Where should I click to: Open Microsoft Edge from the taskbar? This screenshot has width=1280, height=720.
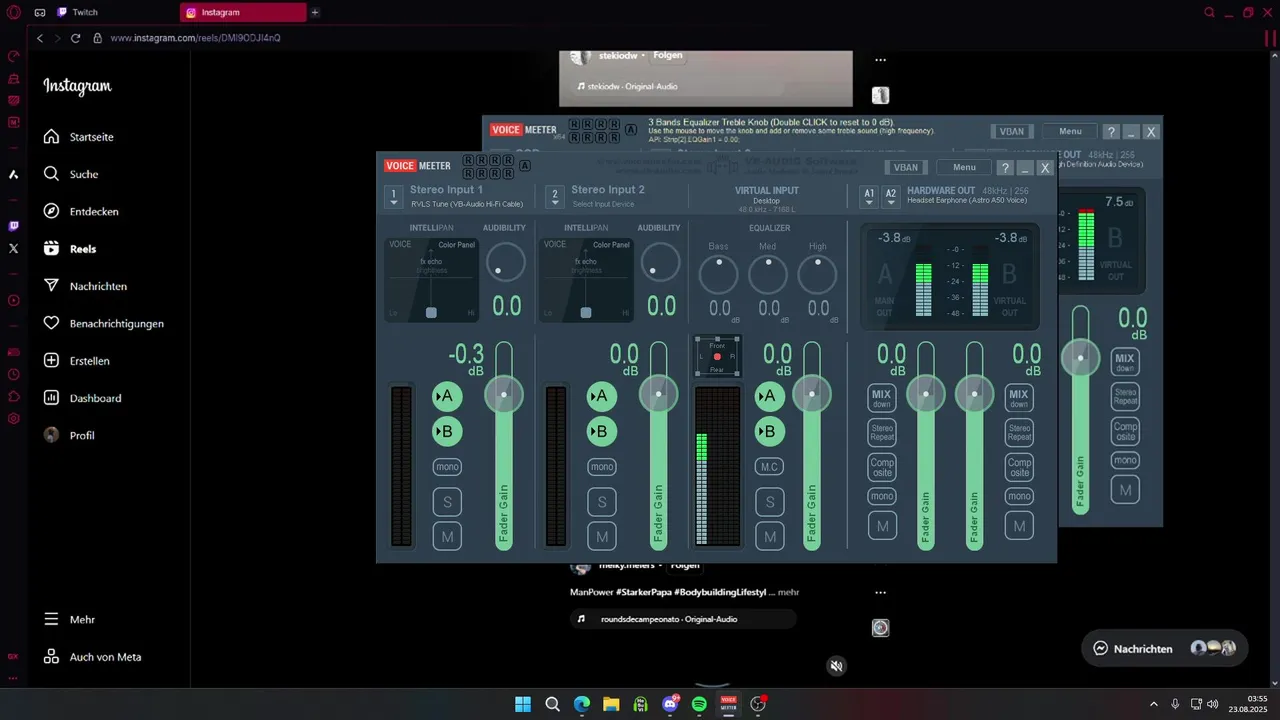[582, 704]
